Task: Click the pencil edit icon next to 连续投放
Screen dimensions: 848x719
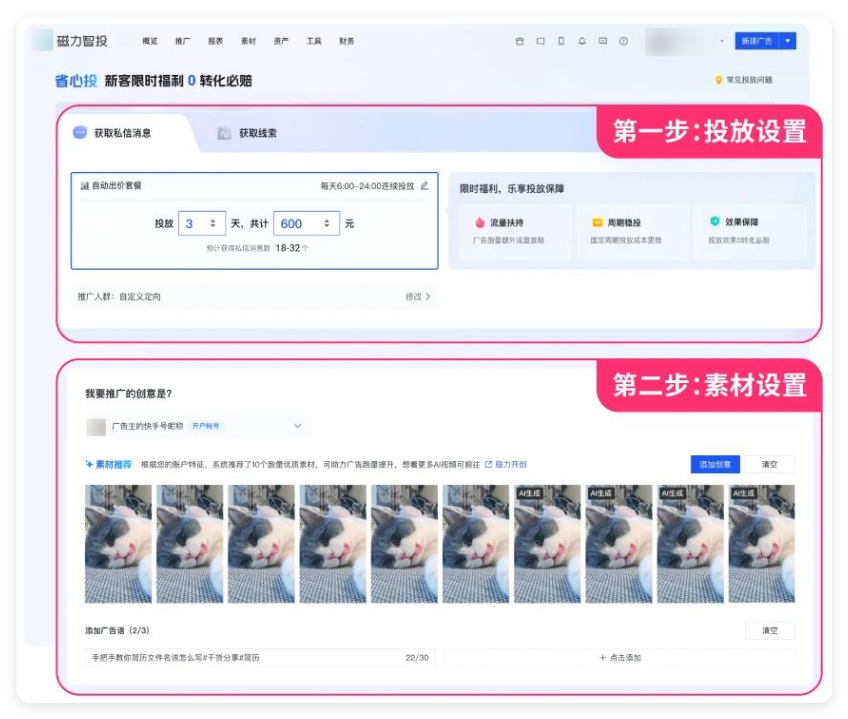Action: [x=424, y=187]
